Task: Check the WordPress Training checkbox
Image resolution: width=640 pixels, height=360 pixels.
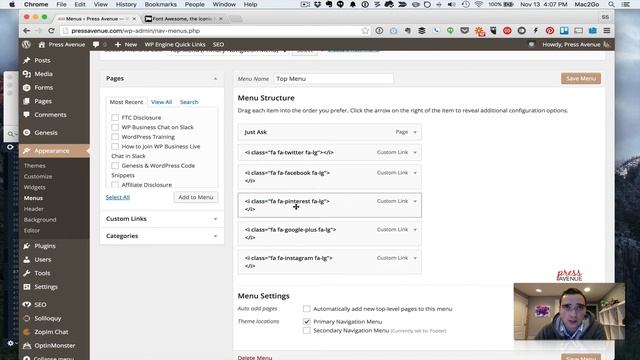Action: pos(115,137)
